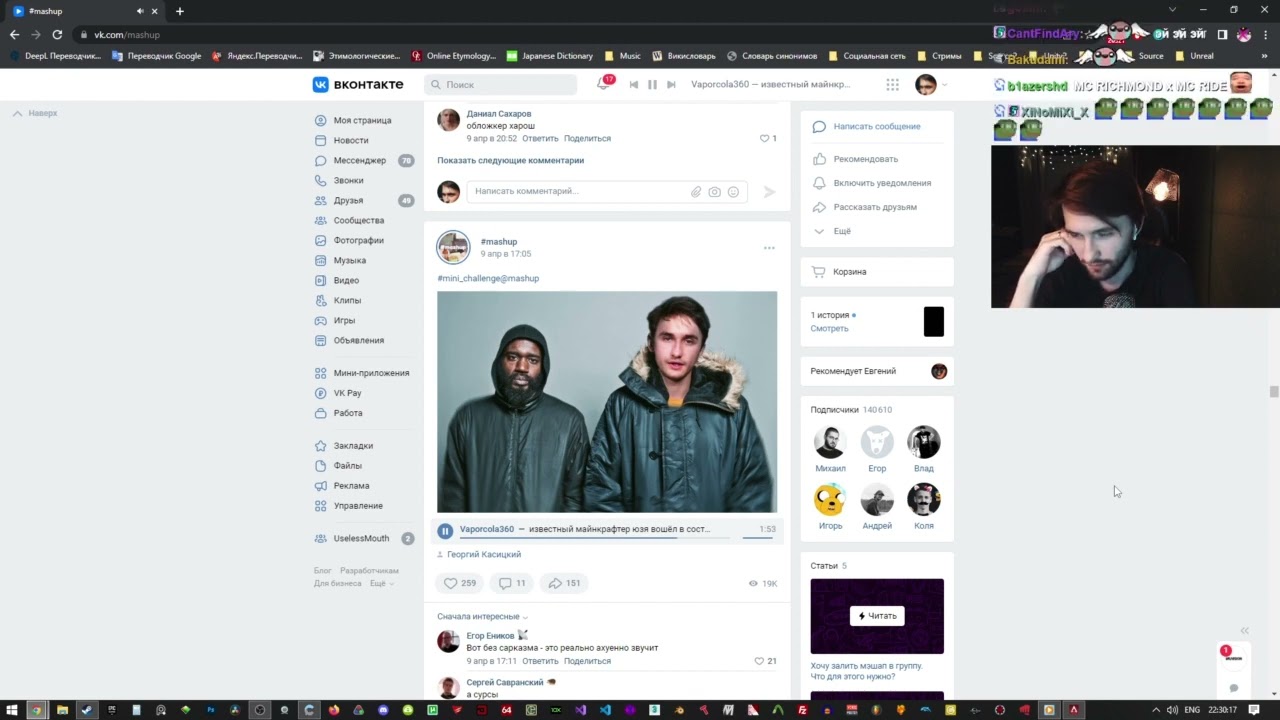Go to previous track in header
This screenshot has height=720, width=1280.
point(633,85)
